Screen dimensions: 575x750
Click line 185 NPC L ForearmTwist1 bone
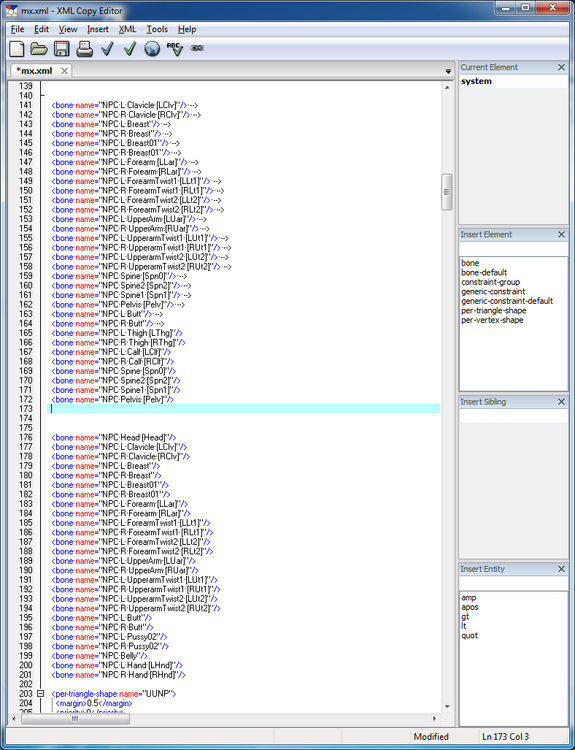click(x=131, y=523)
